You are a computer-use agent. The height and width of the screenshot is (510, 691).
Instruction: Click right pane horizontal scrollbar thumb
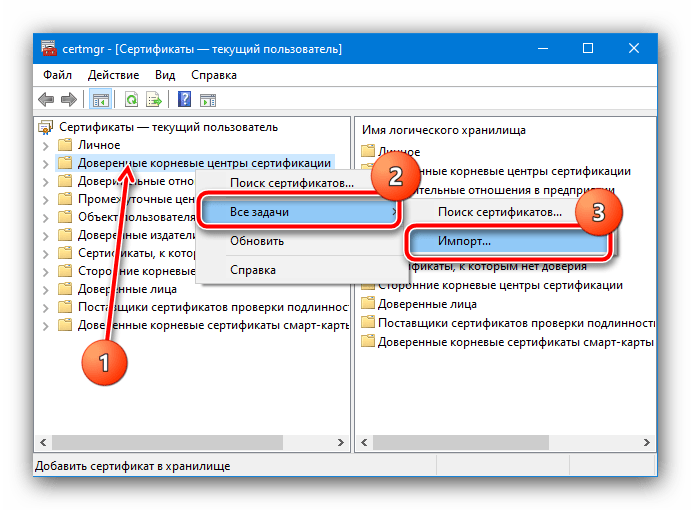(461, 442)
